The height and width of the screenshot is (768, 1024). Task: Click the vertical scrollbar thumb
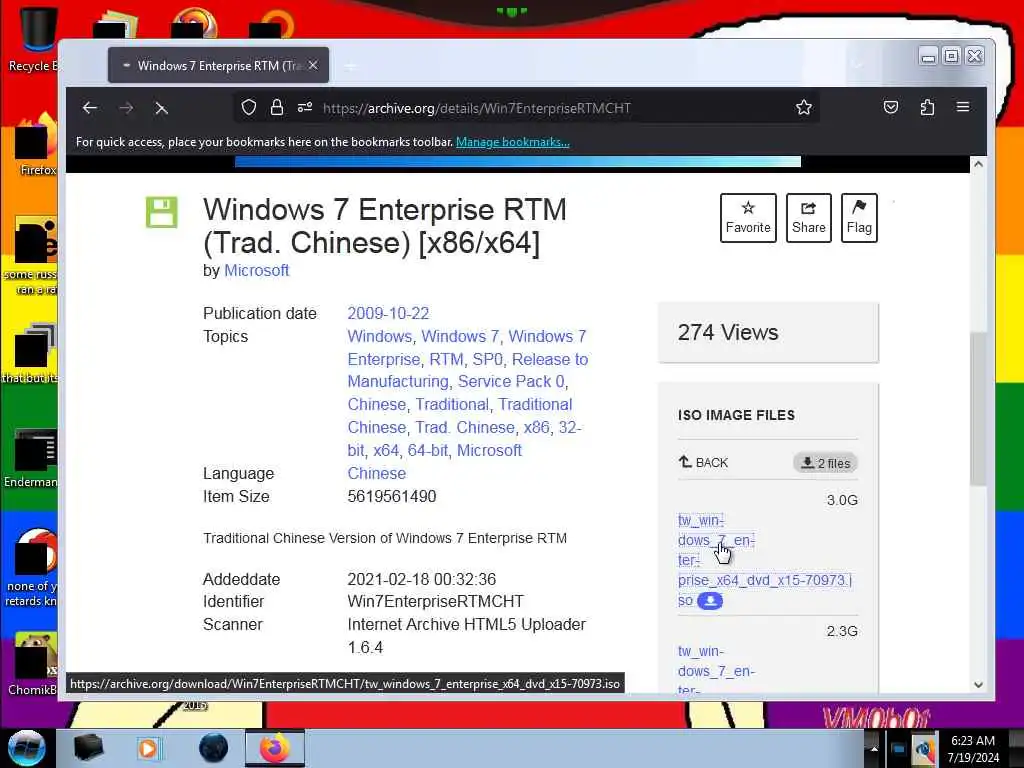[x=978, y=409]
